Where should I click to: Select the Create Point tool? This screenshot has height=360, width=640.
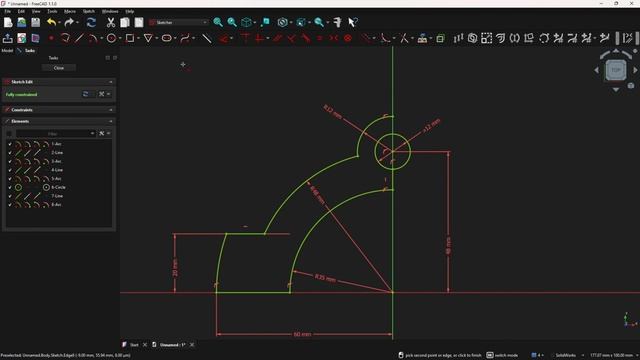tap(51, 38)
